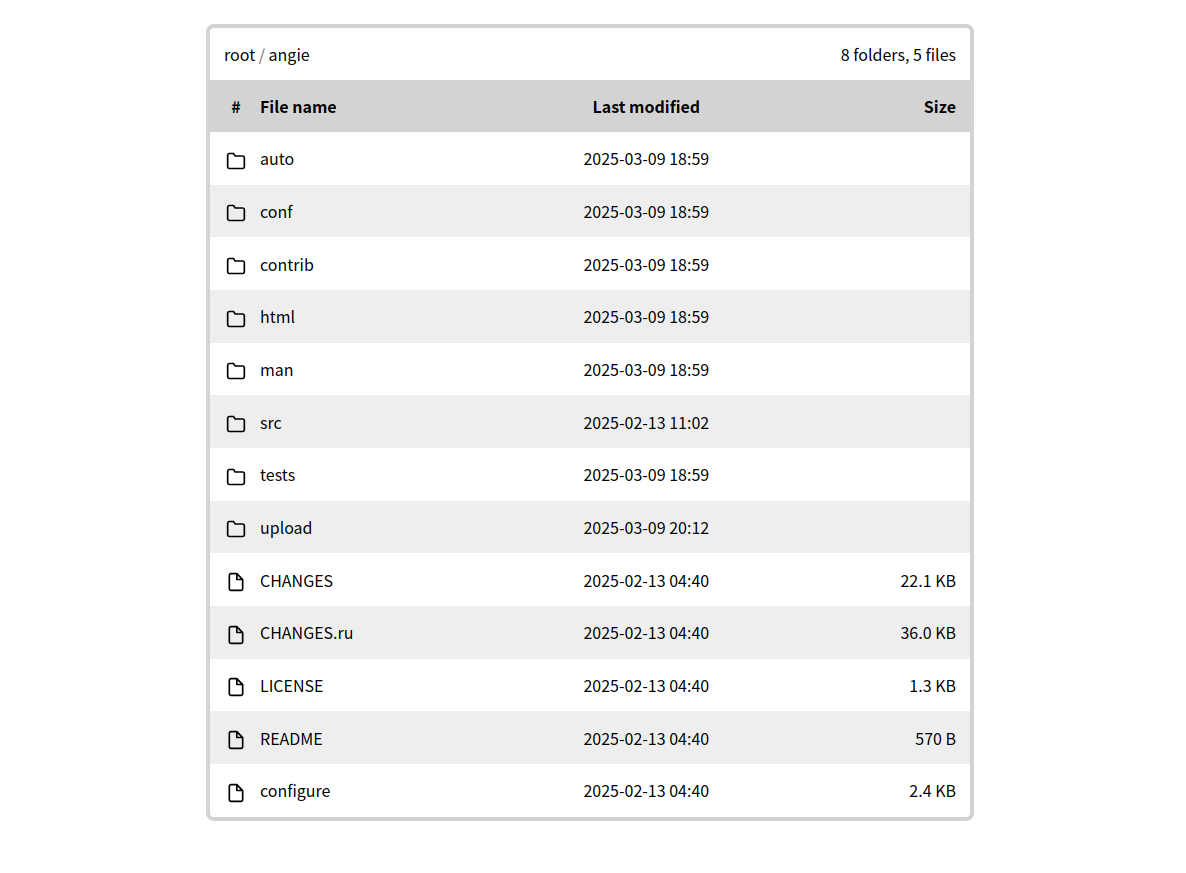Click the folder icon beside src
1186x873 pixels.
236,424
